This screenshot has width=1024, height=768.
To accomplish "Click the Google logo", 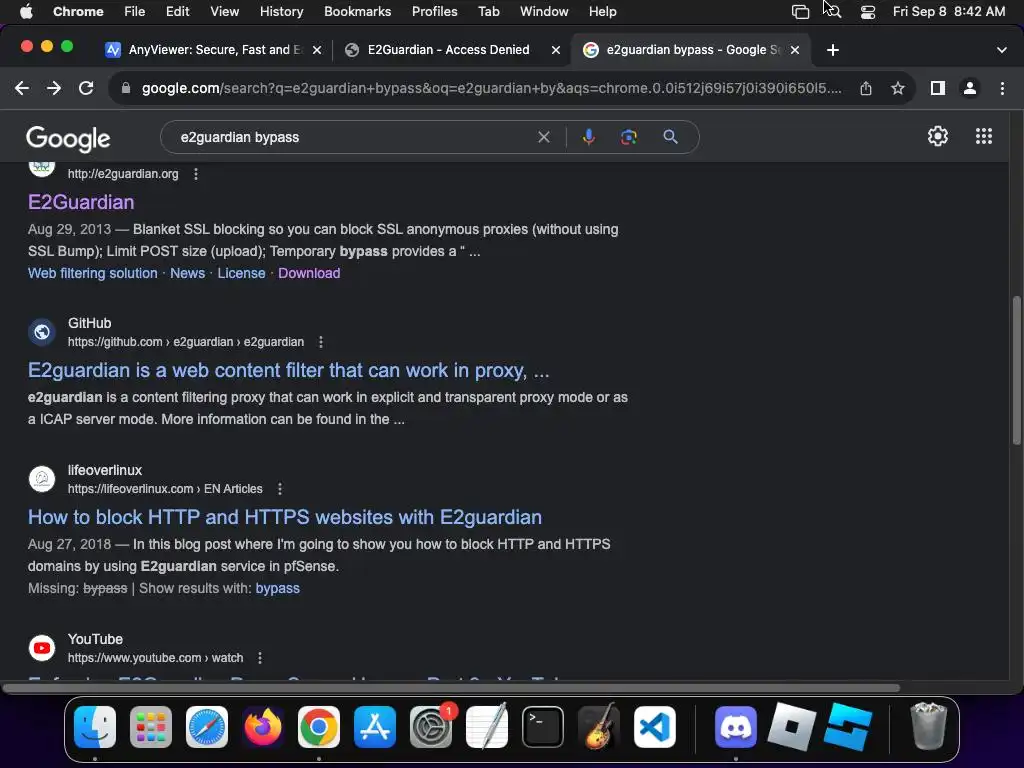I will point(68,138).
